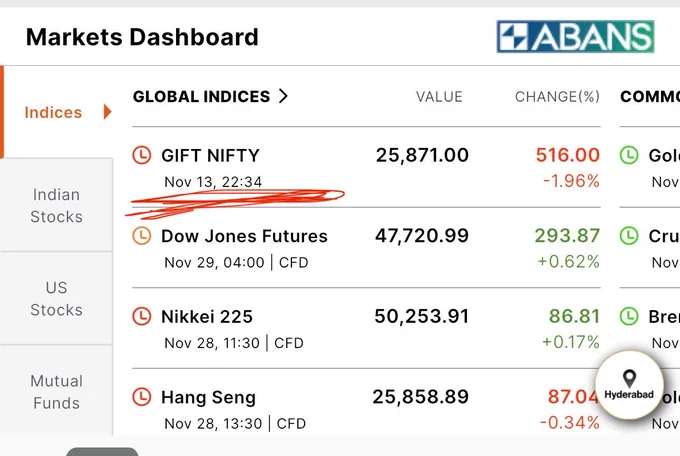Click the Dow Jones Futures clock icon
This screenshot has height=456, width=680.
pos(141,236)
